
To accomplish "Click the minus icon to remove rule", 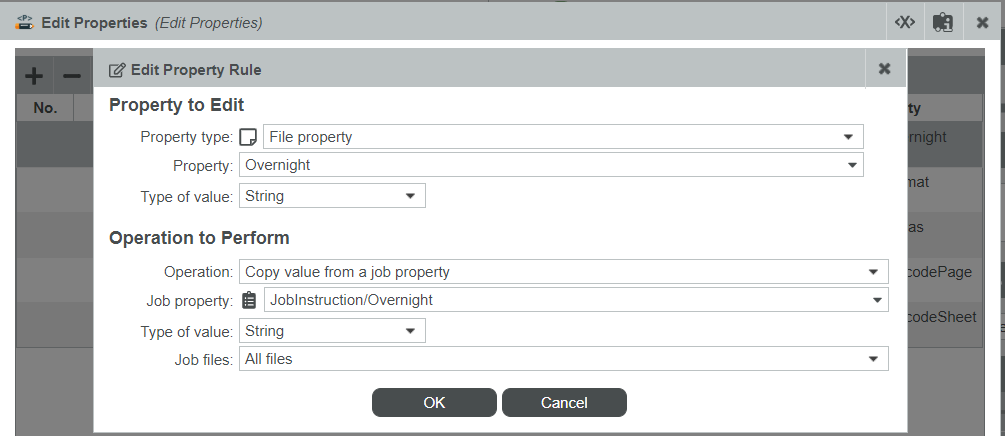I will coord(72,76).
